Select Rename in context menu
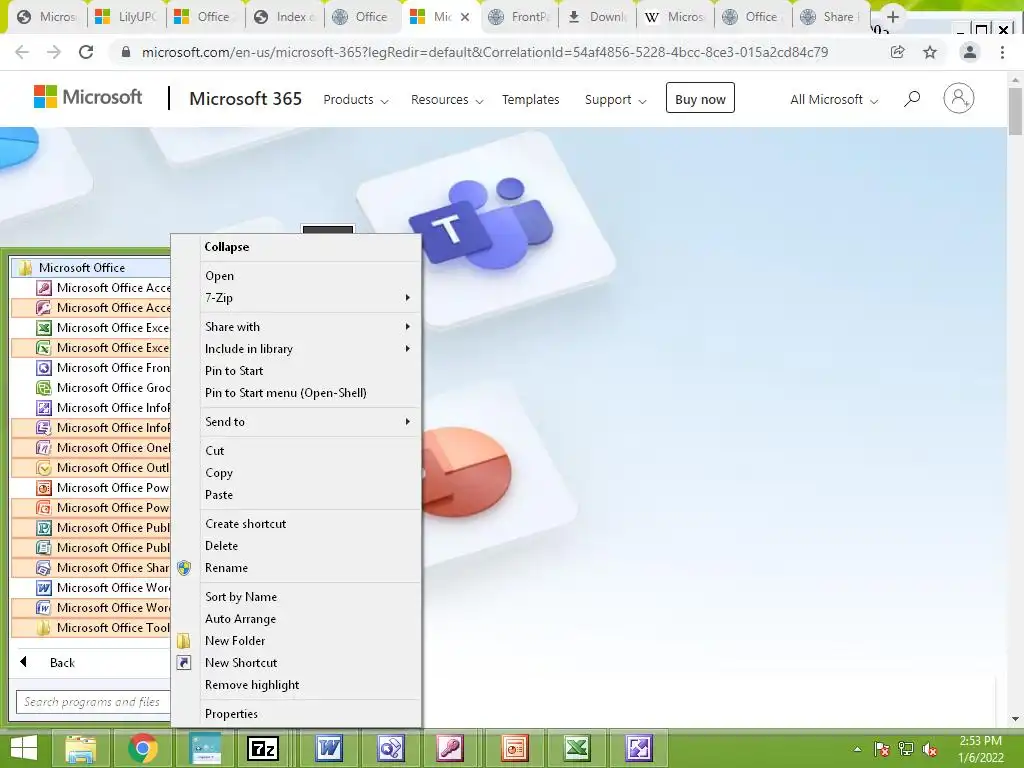This screenshot has height=768, width=1024. click(310, 568)
